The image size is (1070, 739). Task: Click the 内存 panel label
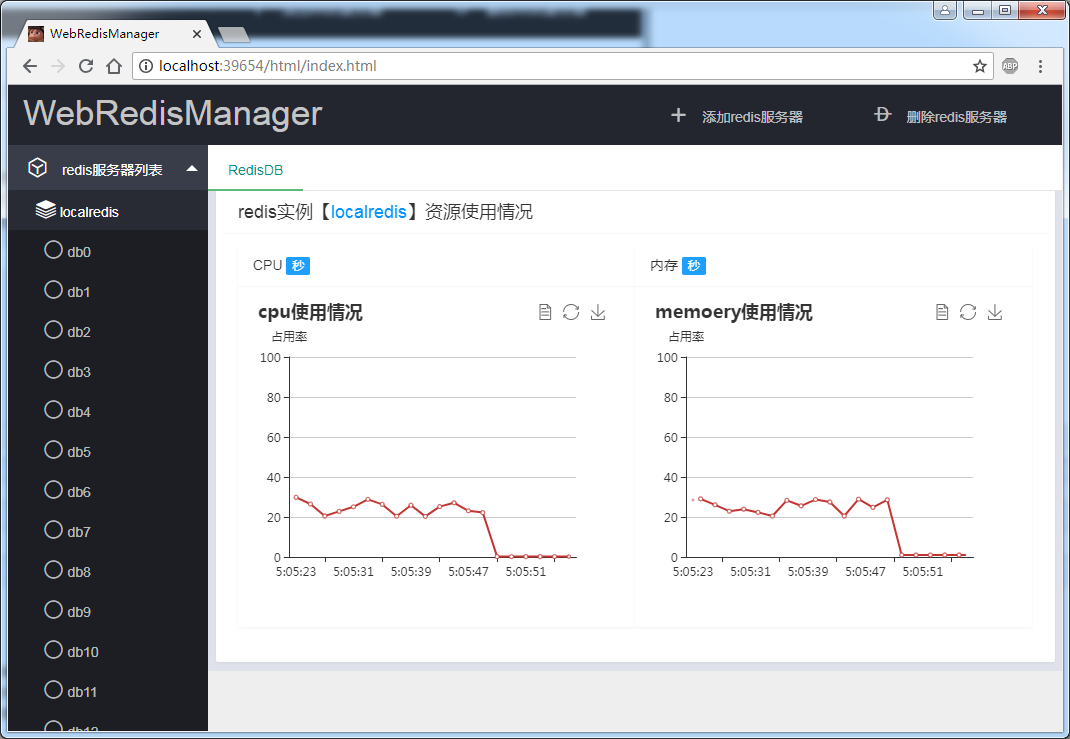click(x=663, y=265)
